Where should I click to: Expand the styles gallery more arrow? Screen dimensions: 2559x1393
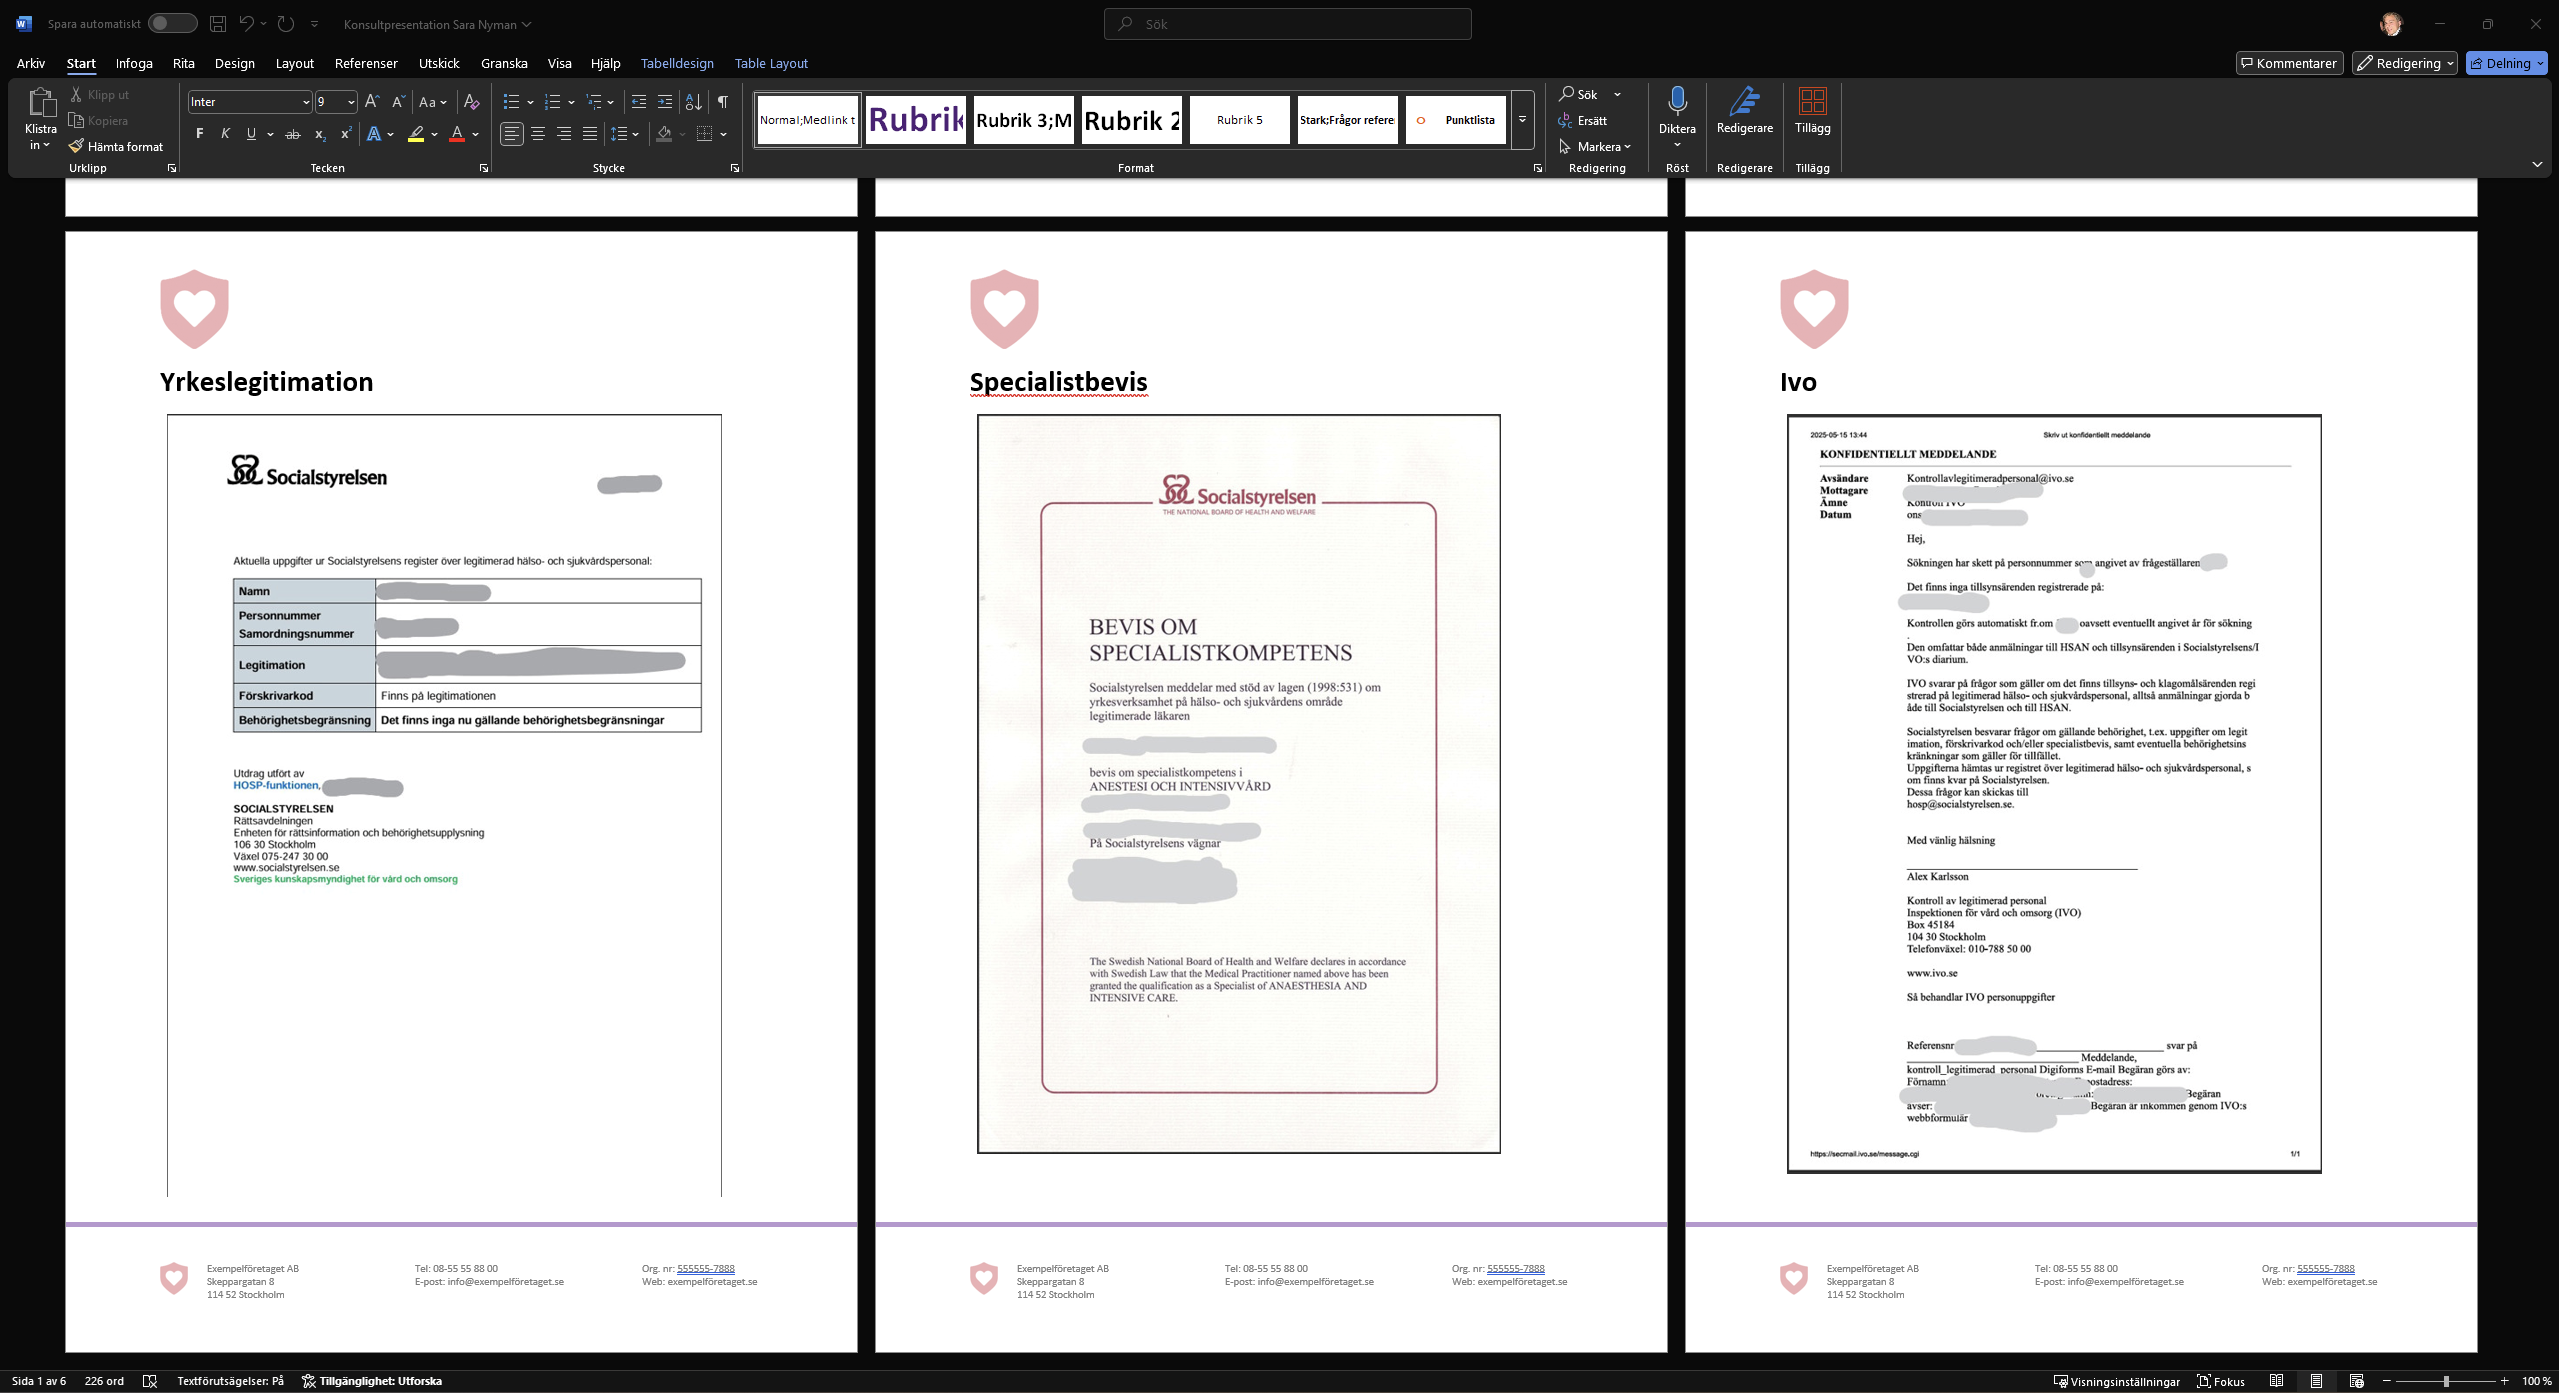pyautogui.click(x=1522, y=120)
